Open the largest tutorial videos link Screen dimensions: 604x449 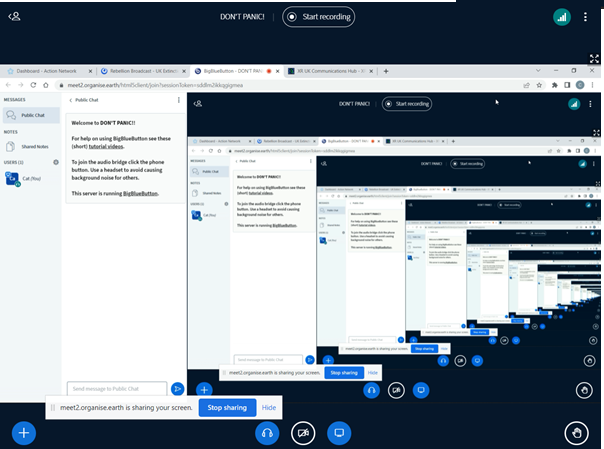tap(106, 146)
